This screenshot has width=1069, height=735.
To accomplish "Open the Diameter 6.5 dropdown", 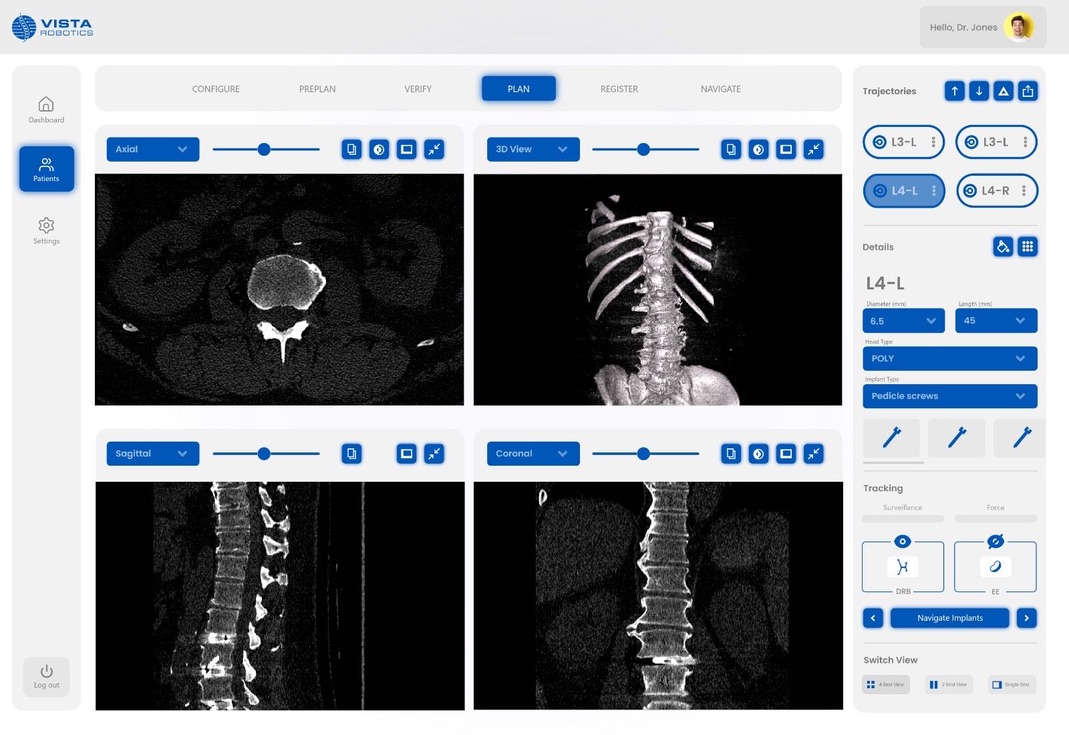I will (903, 320).
